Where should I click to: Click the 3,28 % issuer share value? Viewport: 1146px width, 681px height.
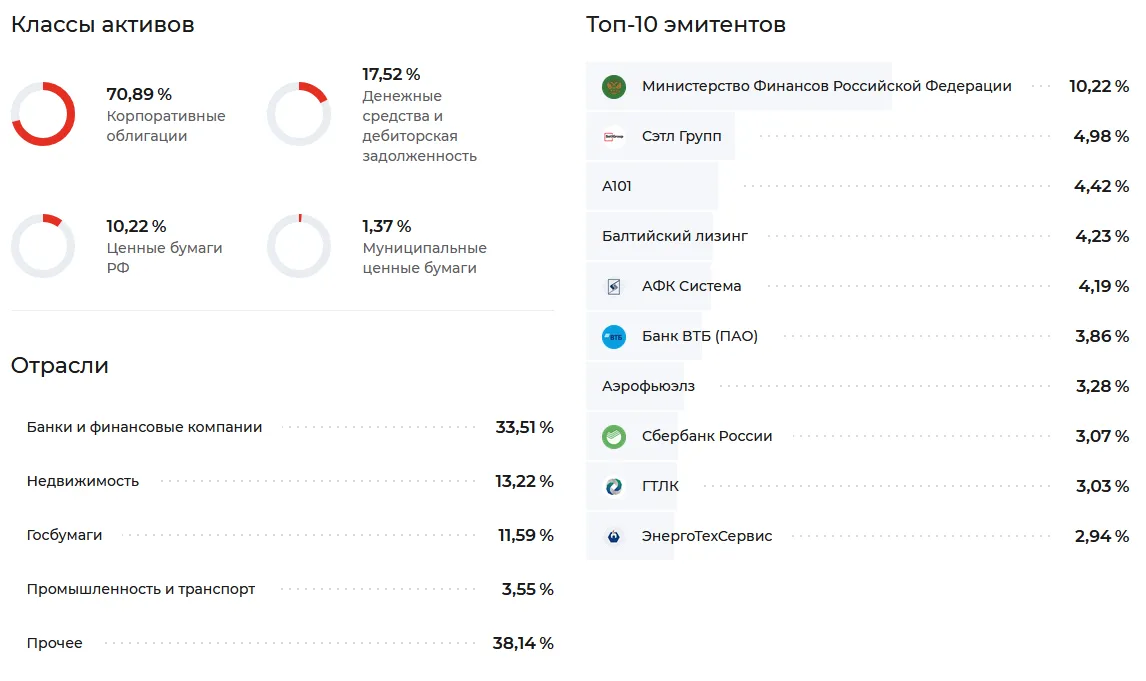point(1102,386)
